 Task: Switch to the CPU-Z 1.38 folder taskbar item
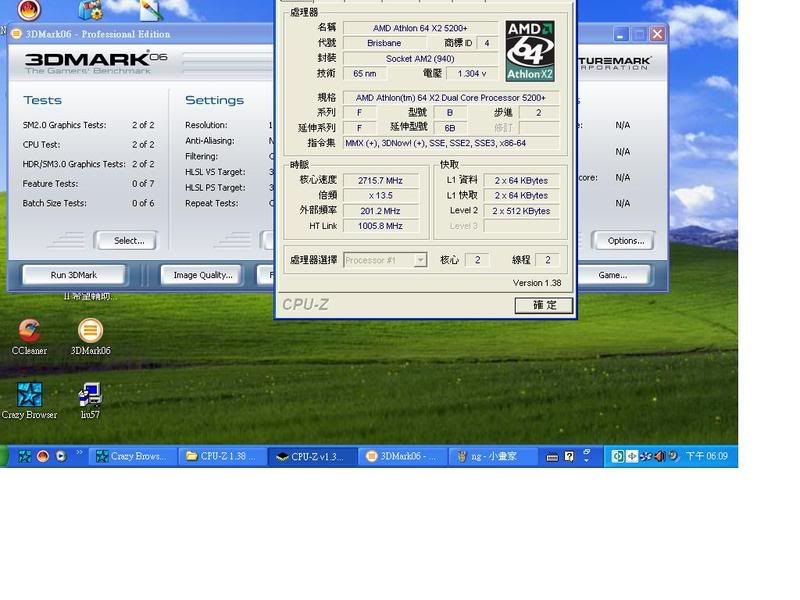(x=222, y=456)
